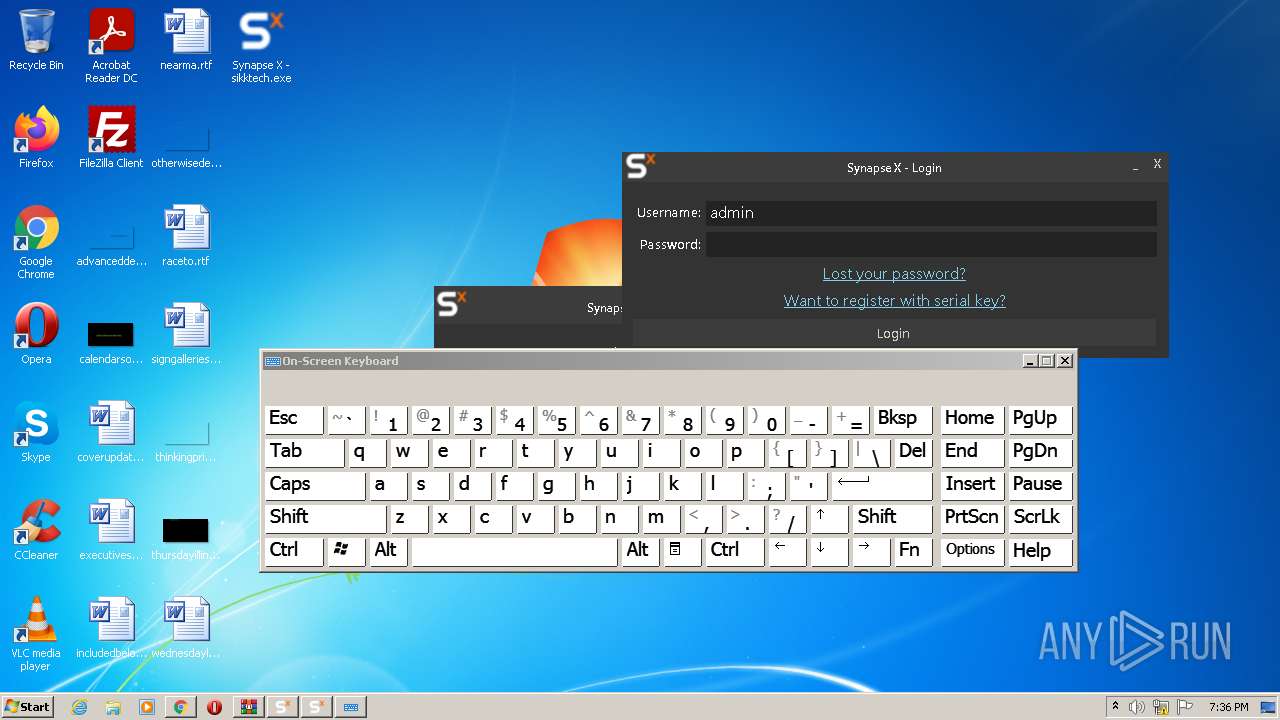Open Windows Explorer folder in taskbar
Screen dimensions: 1280x720
coord(113,707)
